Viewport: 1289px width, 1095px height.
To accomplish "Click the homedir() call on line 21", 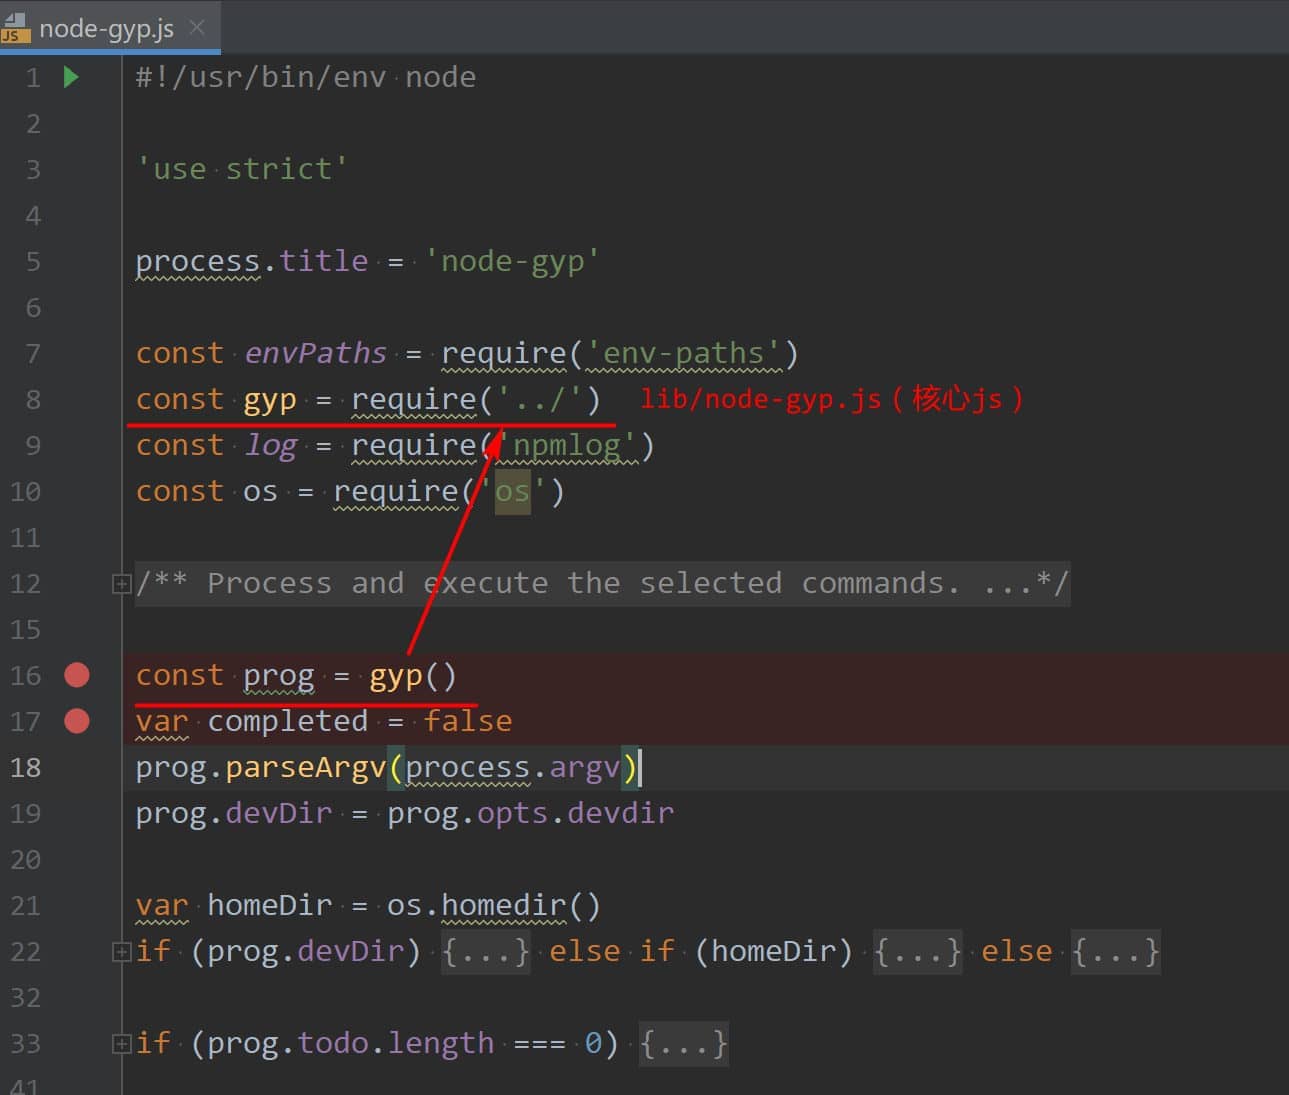I will point(521,905).
